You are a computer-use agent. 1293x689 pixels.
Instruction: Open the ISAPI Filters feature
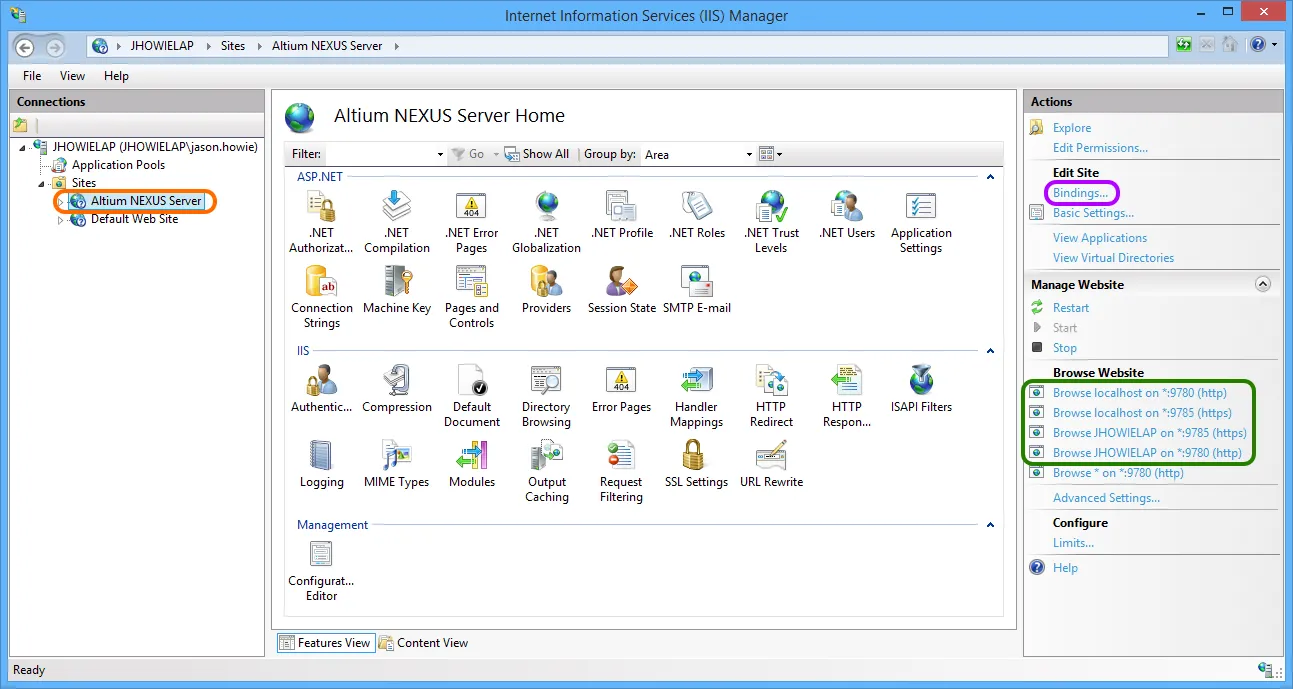(x=921, y=389)
